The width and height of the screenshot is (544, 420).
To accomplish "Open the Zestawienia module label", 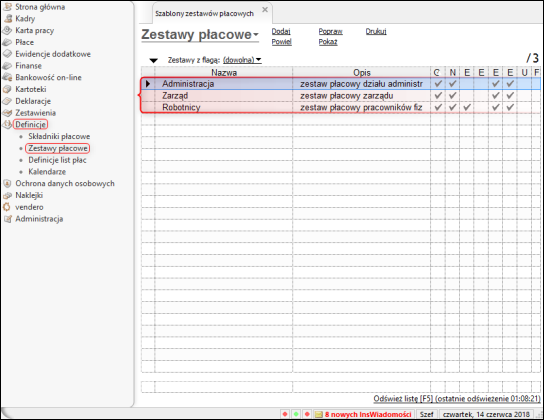I will pos(35,113).
